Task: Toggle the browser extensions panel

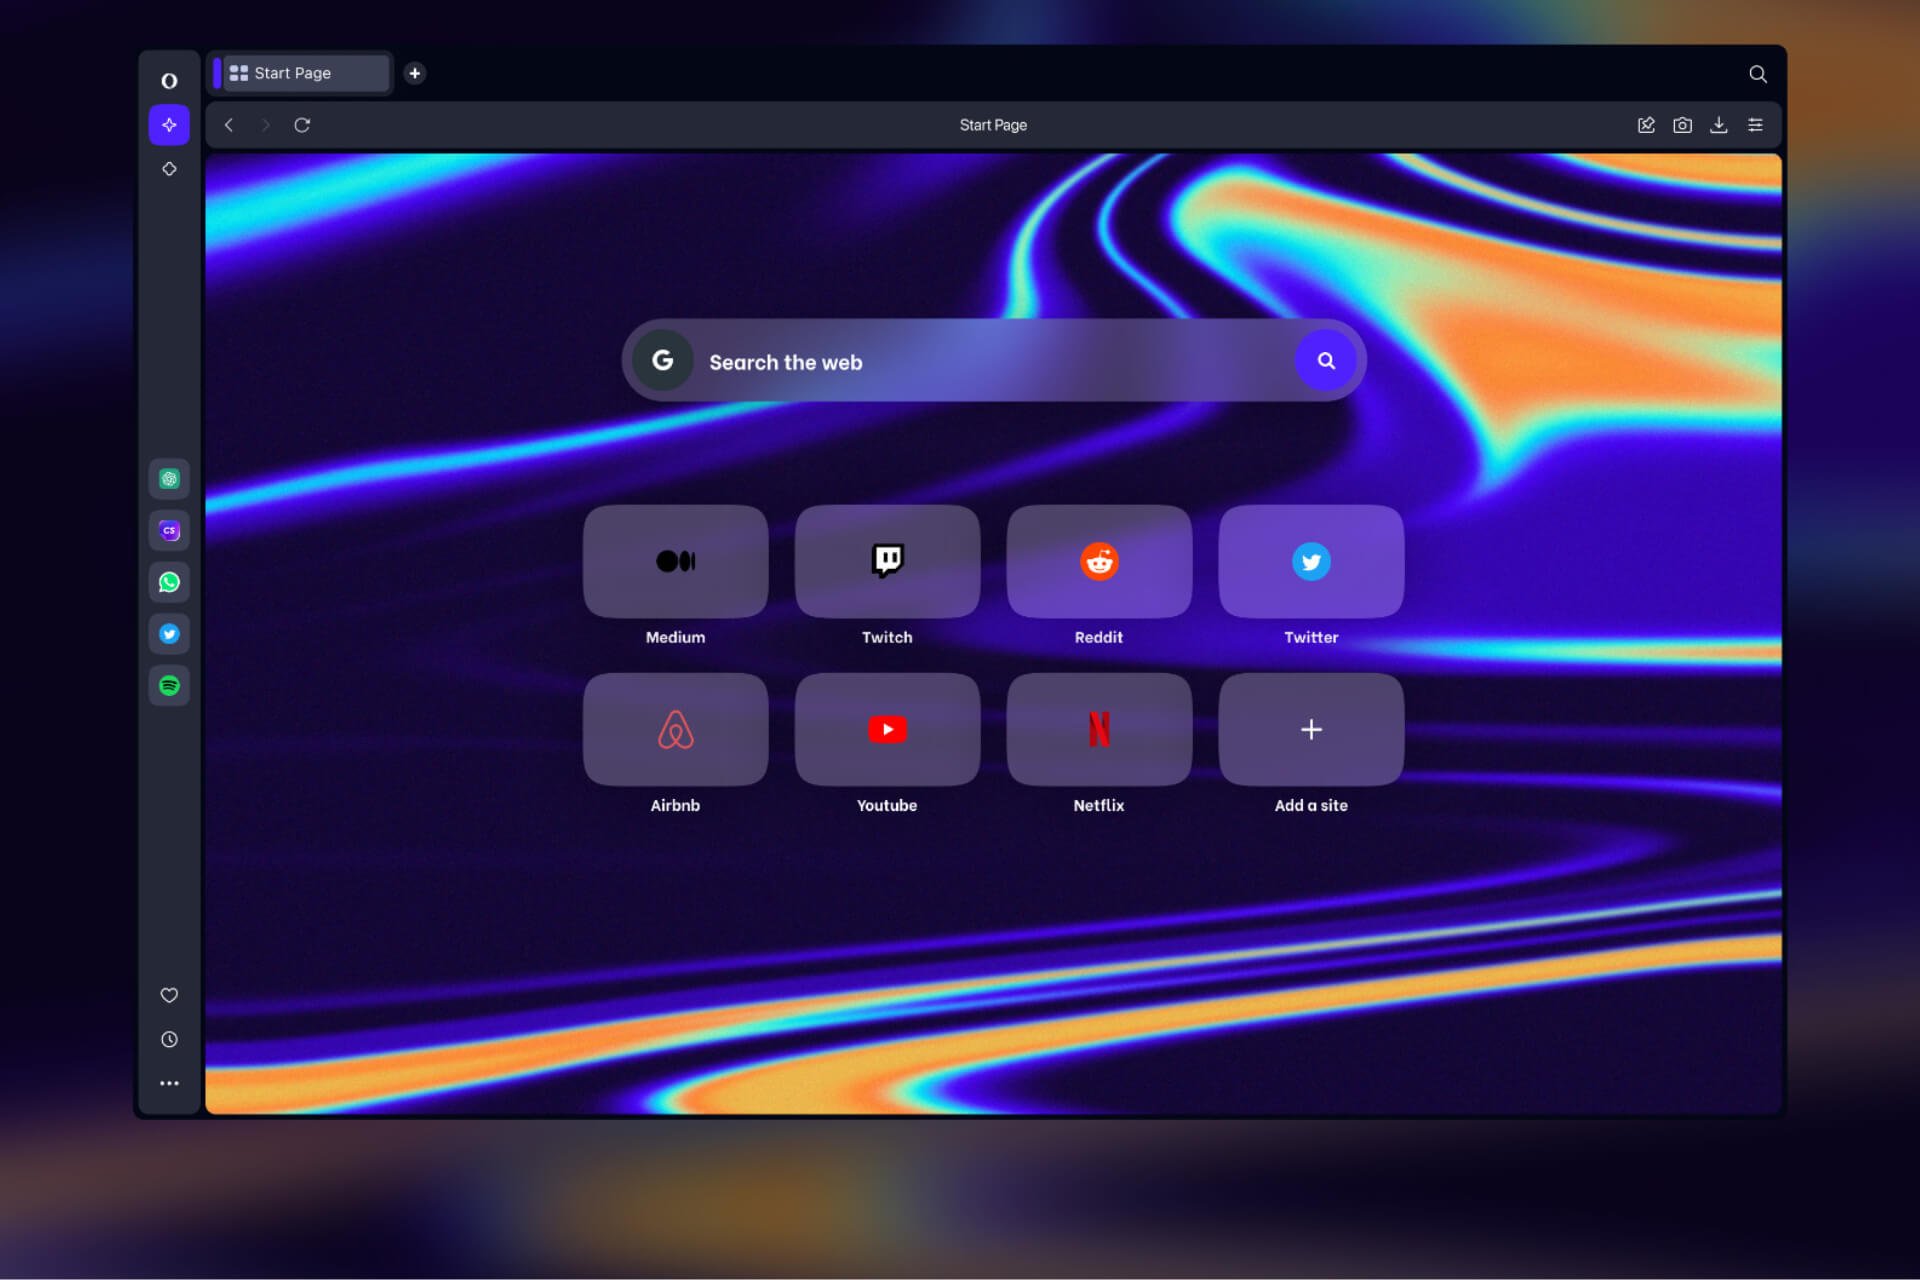Action: pos(1646,126)
